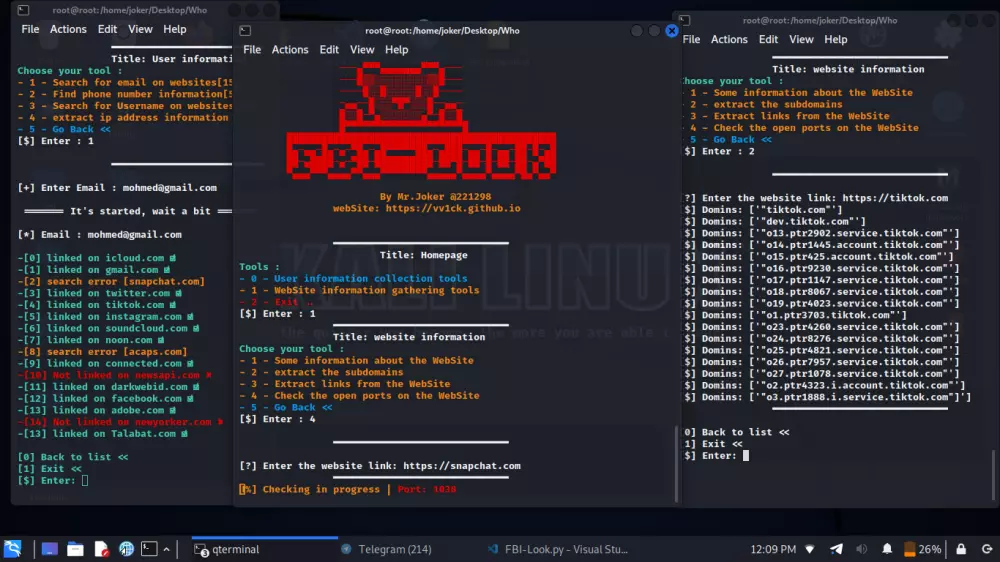Maximize the middle terminal window

tap(654, 31)
